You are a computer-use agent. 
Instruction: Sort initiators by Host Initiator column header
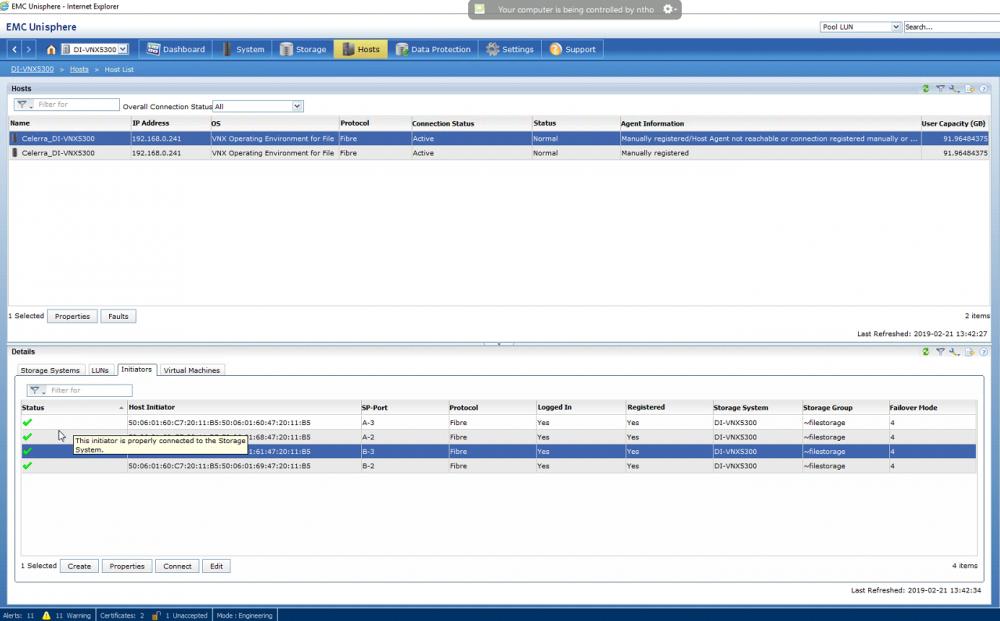coord(244,407)
